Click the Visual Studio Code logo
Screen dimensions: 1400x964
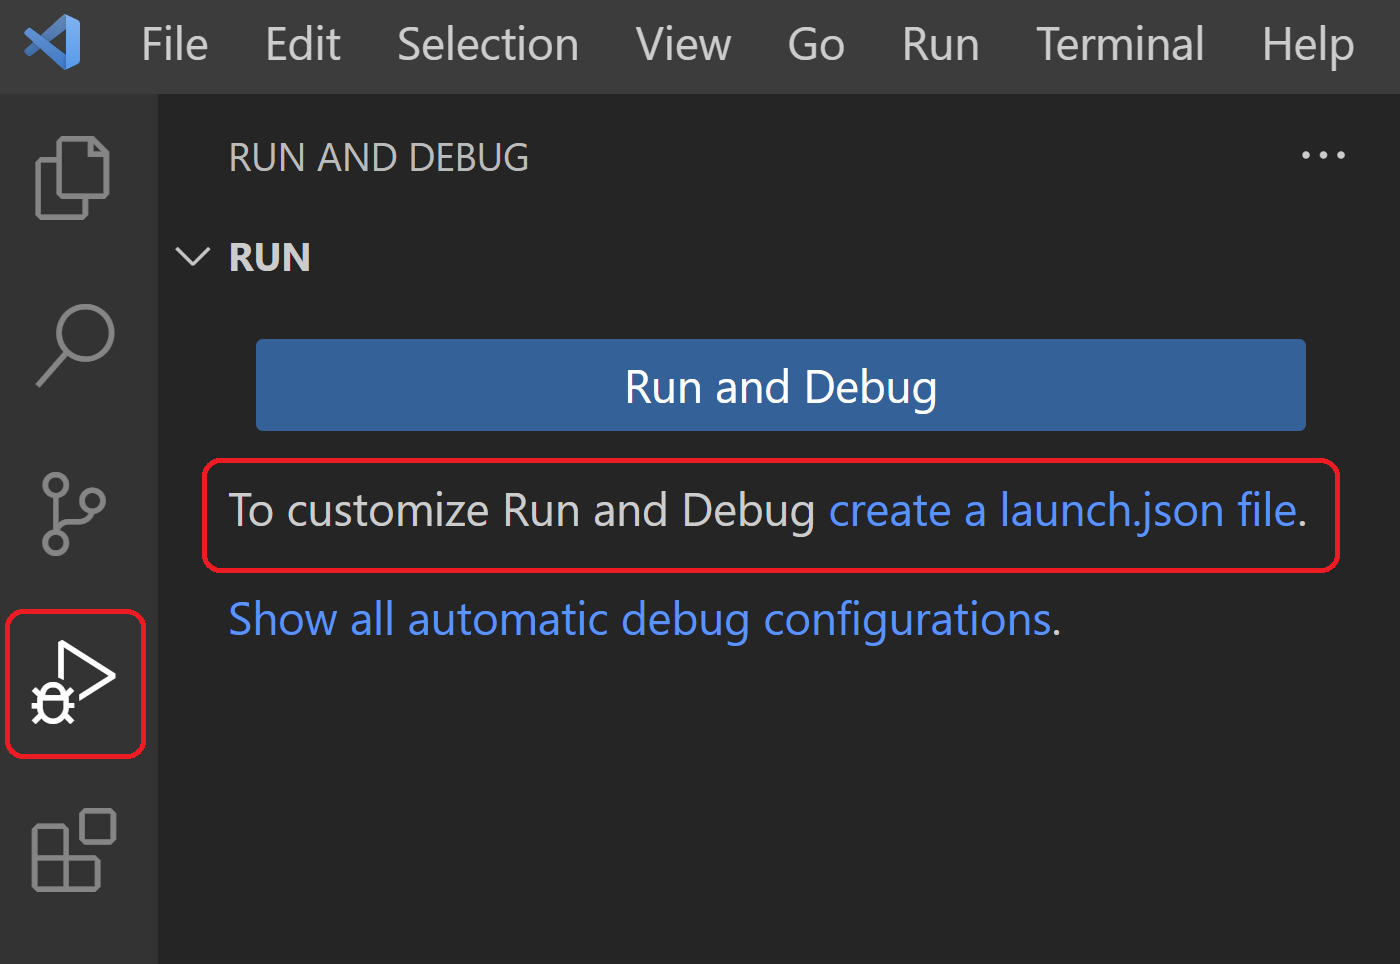(50, 44)
